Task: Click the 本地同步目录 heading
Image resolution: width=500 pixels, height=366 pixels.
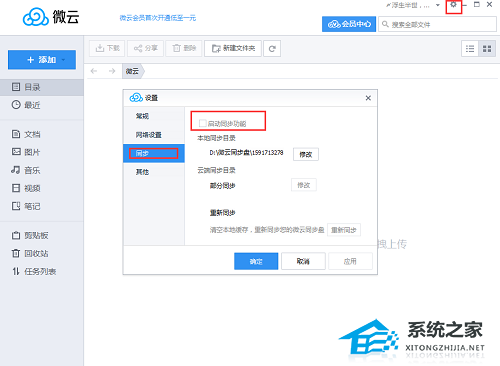Action: pyautogui.click(x=216, y=138)
